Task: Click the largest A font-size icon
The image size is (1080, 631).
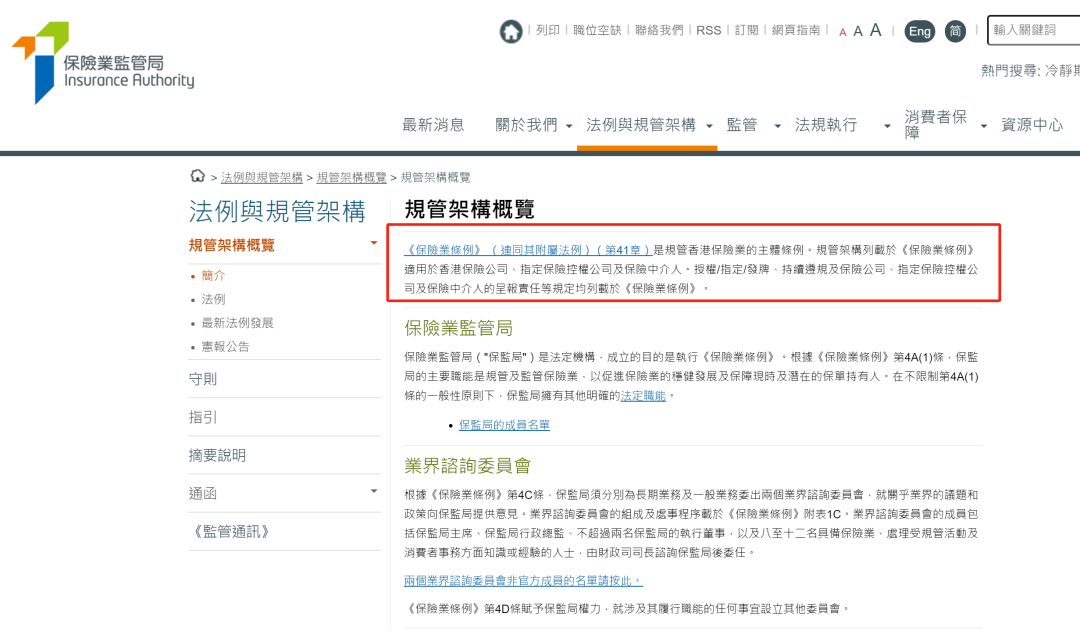Action: pyautogui.click(x=875, y=29)
